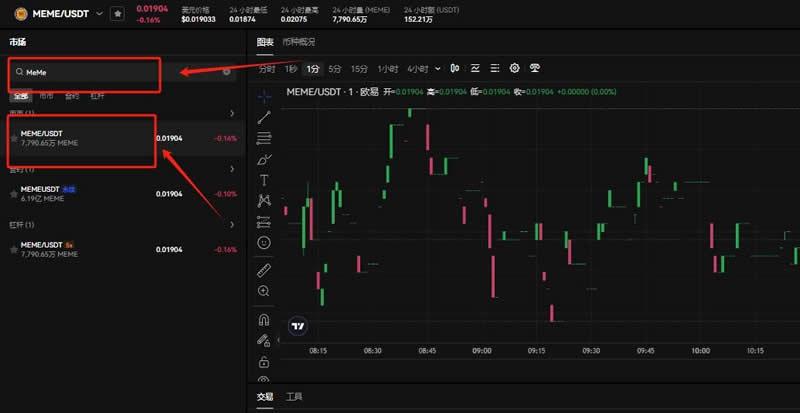800x413 pixels.
Task: Open the MEME/USDT pair dropdown arrow
Action: pos(99,14)
